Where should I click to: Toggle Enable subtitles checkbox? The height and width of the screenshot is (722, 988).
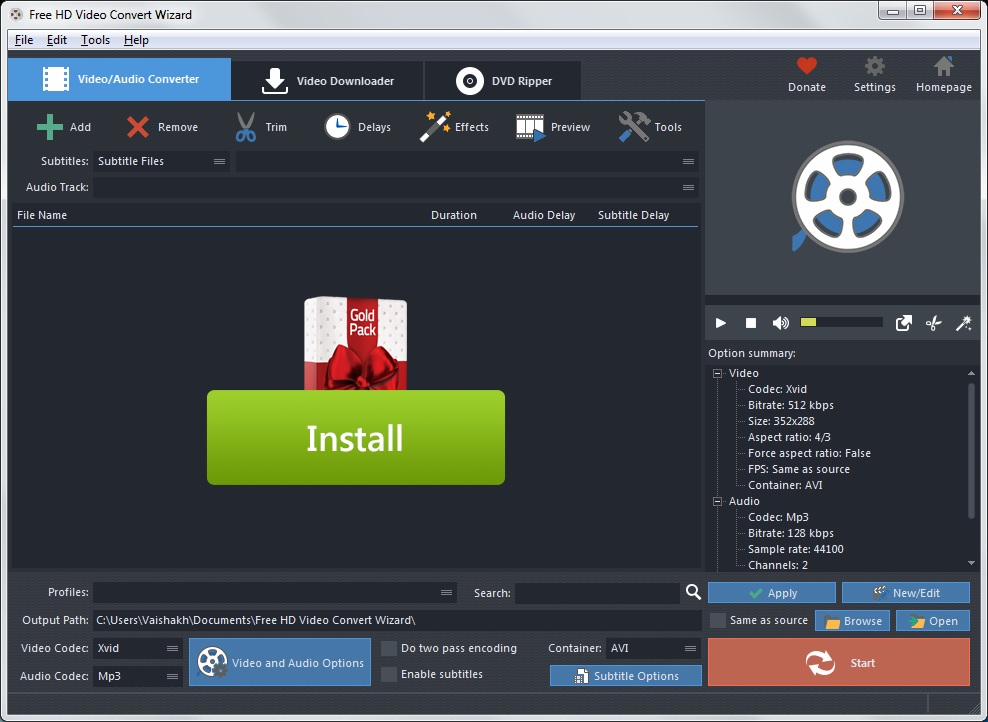coord(389,674)
